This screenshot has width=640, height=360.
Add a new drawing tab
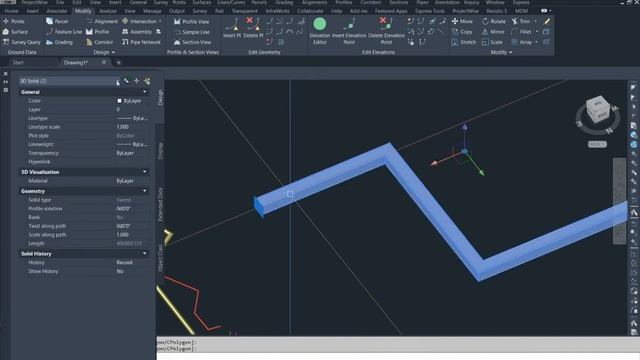[118, 62]
